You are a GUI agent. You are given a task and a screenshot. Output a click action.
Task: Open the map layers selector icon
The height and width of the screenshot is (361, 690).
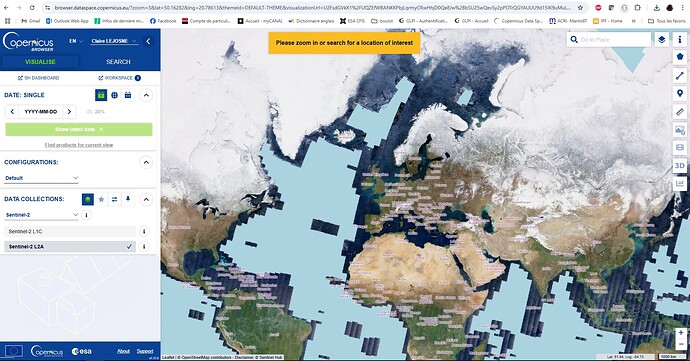click(661, 40)
